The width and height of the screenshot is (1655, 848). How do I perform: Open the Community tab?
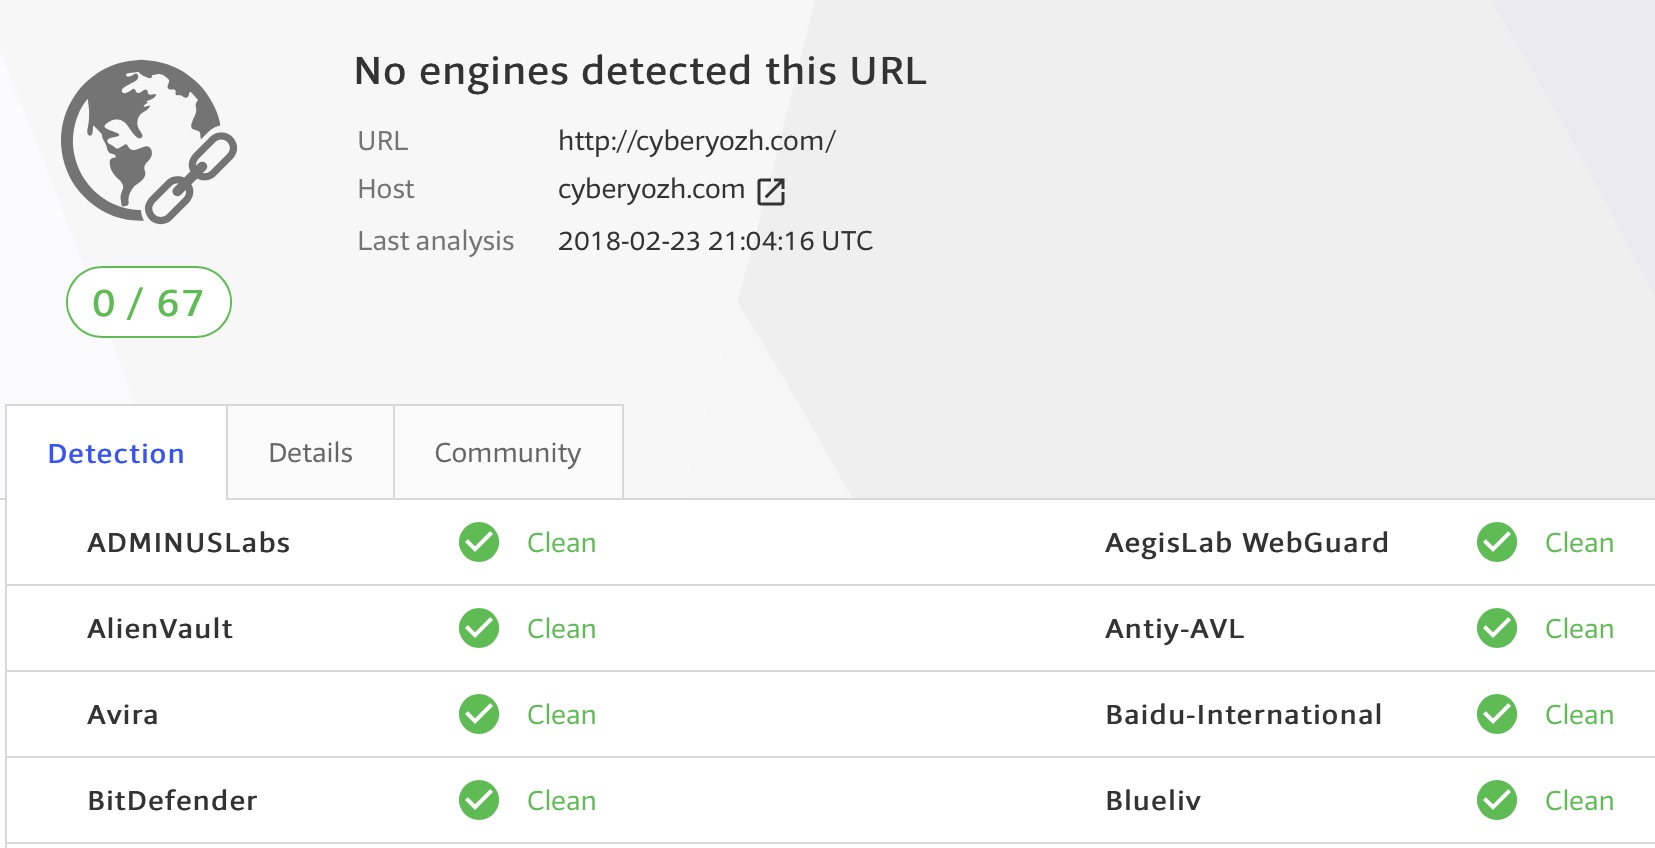(x=508, y=453)
